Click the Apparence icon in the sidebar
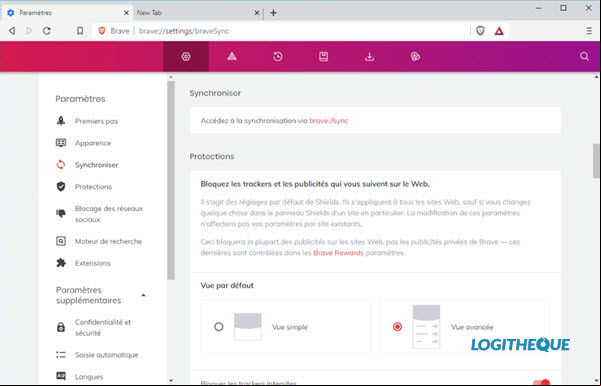 coord(61,143)
